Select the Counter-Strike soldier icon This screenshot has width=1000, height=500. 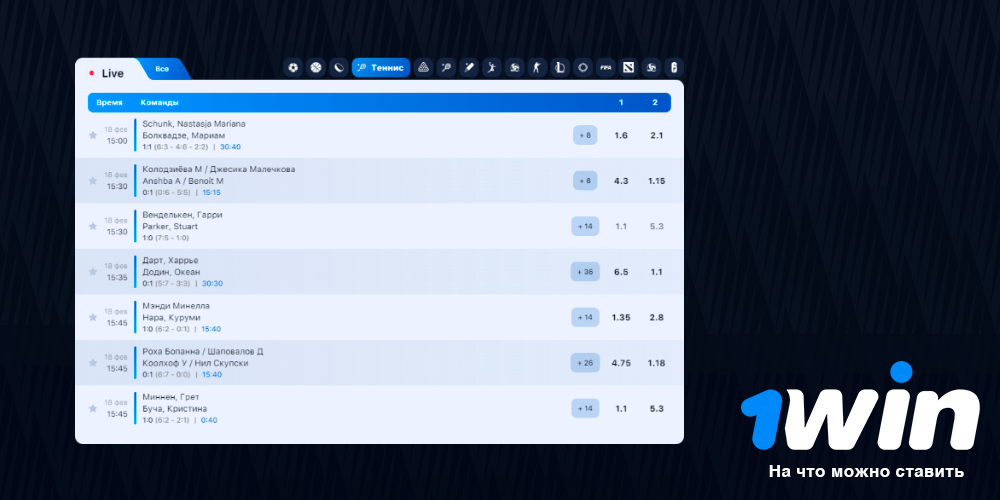537,68
